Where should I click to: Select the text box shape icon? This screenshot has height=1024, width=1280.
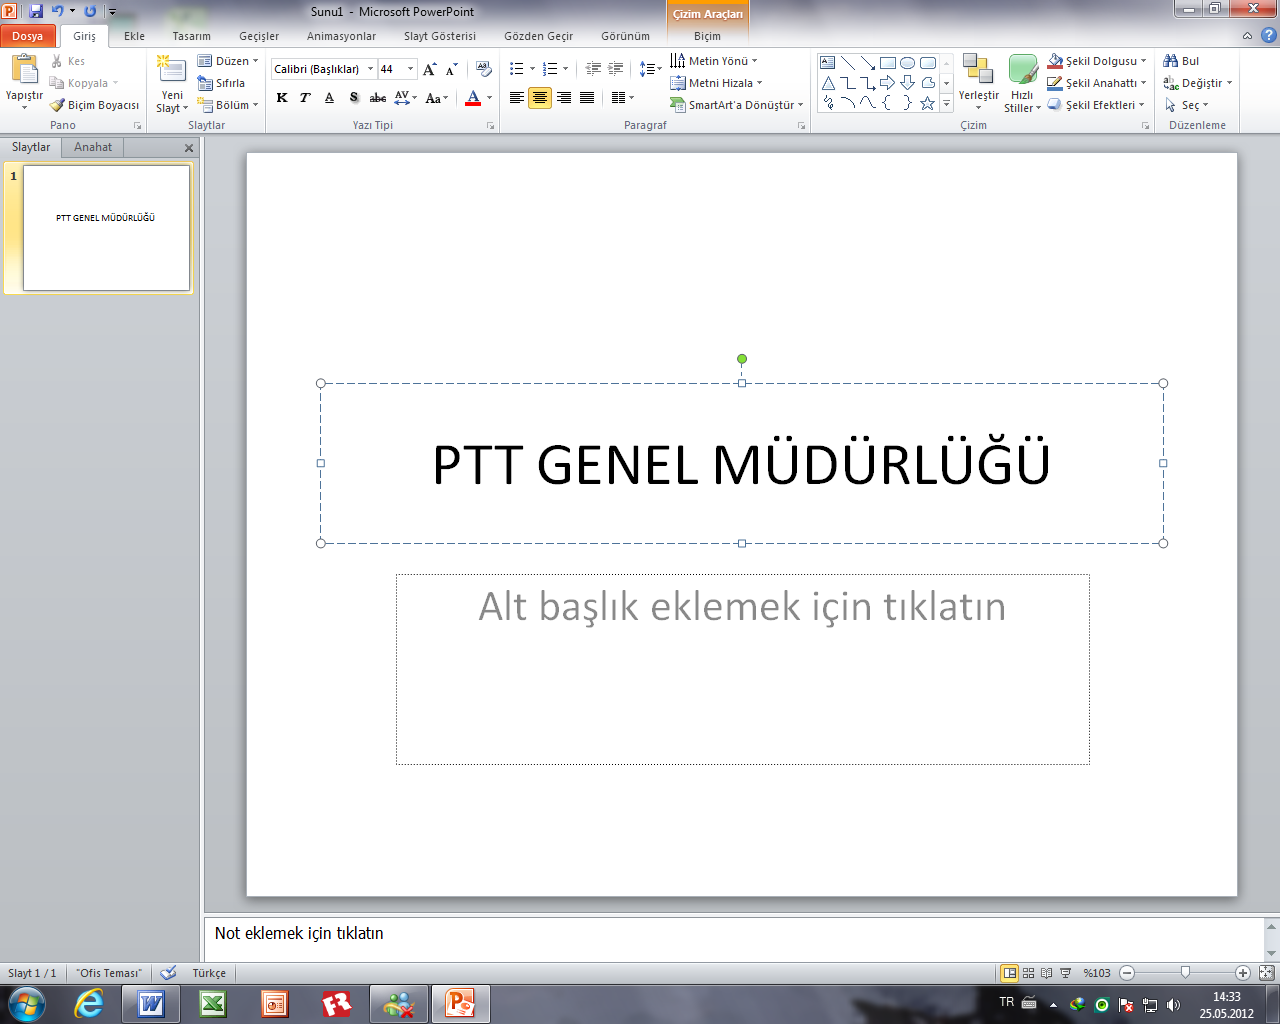click(828, 63)
